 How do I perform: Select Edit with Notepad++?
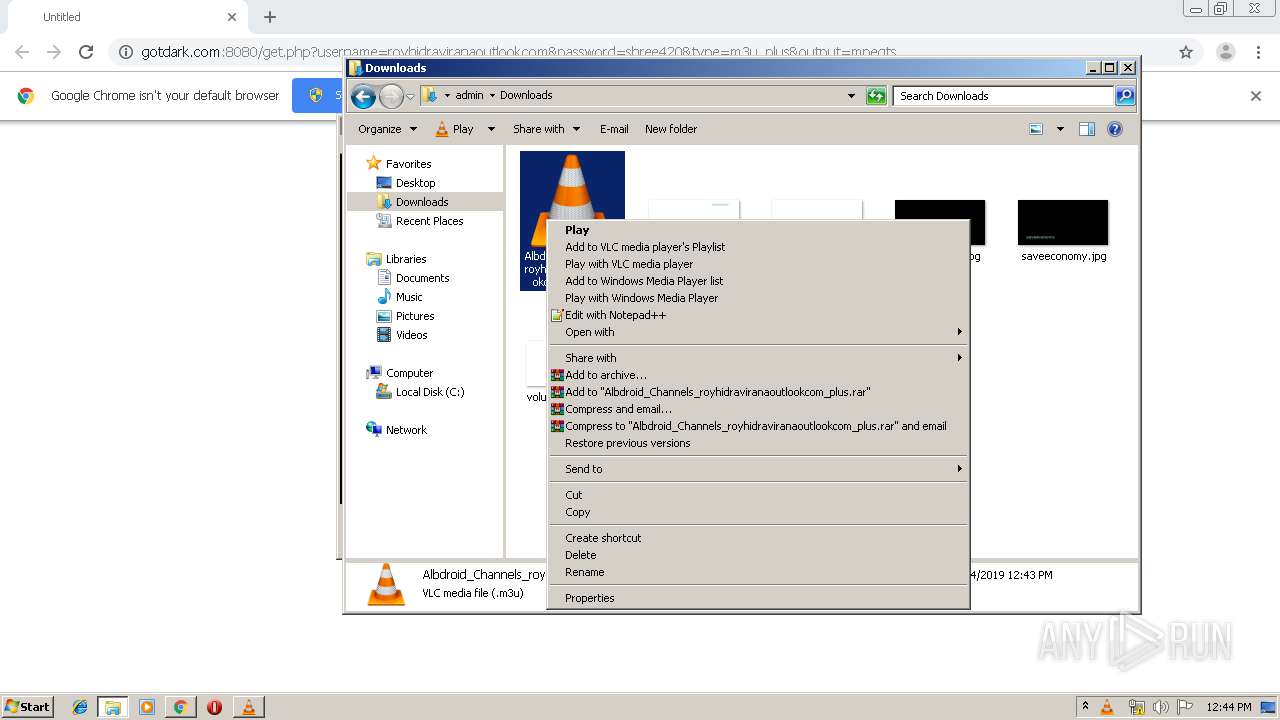[757, 315]
